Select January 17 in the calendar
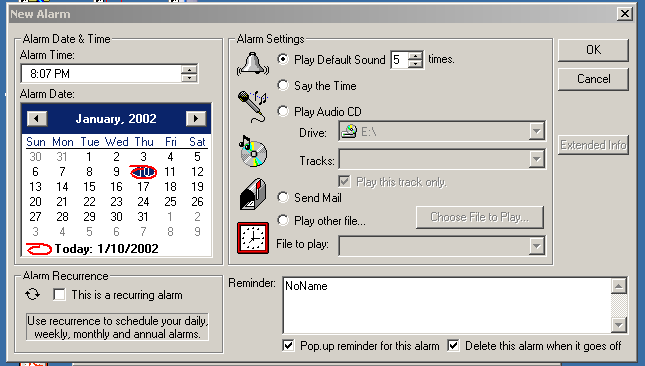Screen dimensions: 645x366 143,187
